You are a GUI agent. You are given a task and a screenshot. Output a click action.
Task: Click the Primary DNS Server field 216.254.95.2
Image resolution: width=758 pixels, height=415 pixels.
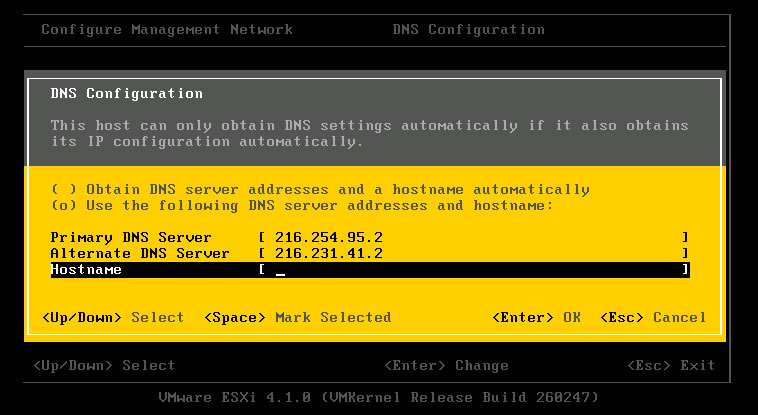[474, 237]
